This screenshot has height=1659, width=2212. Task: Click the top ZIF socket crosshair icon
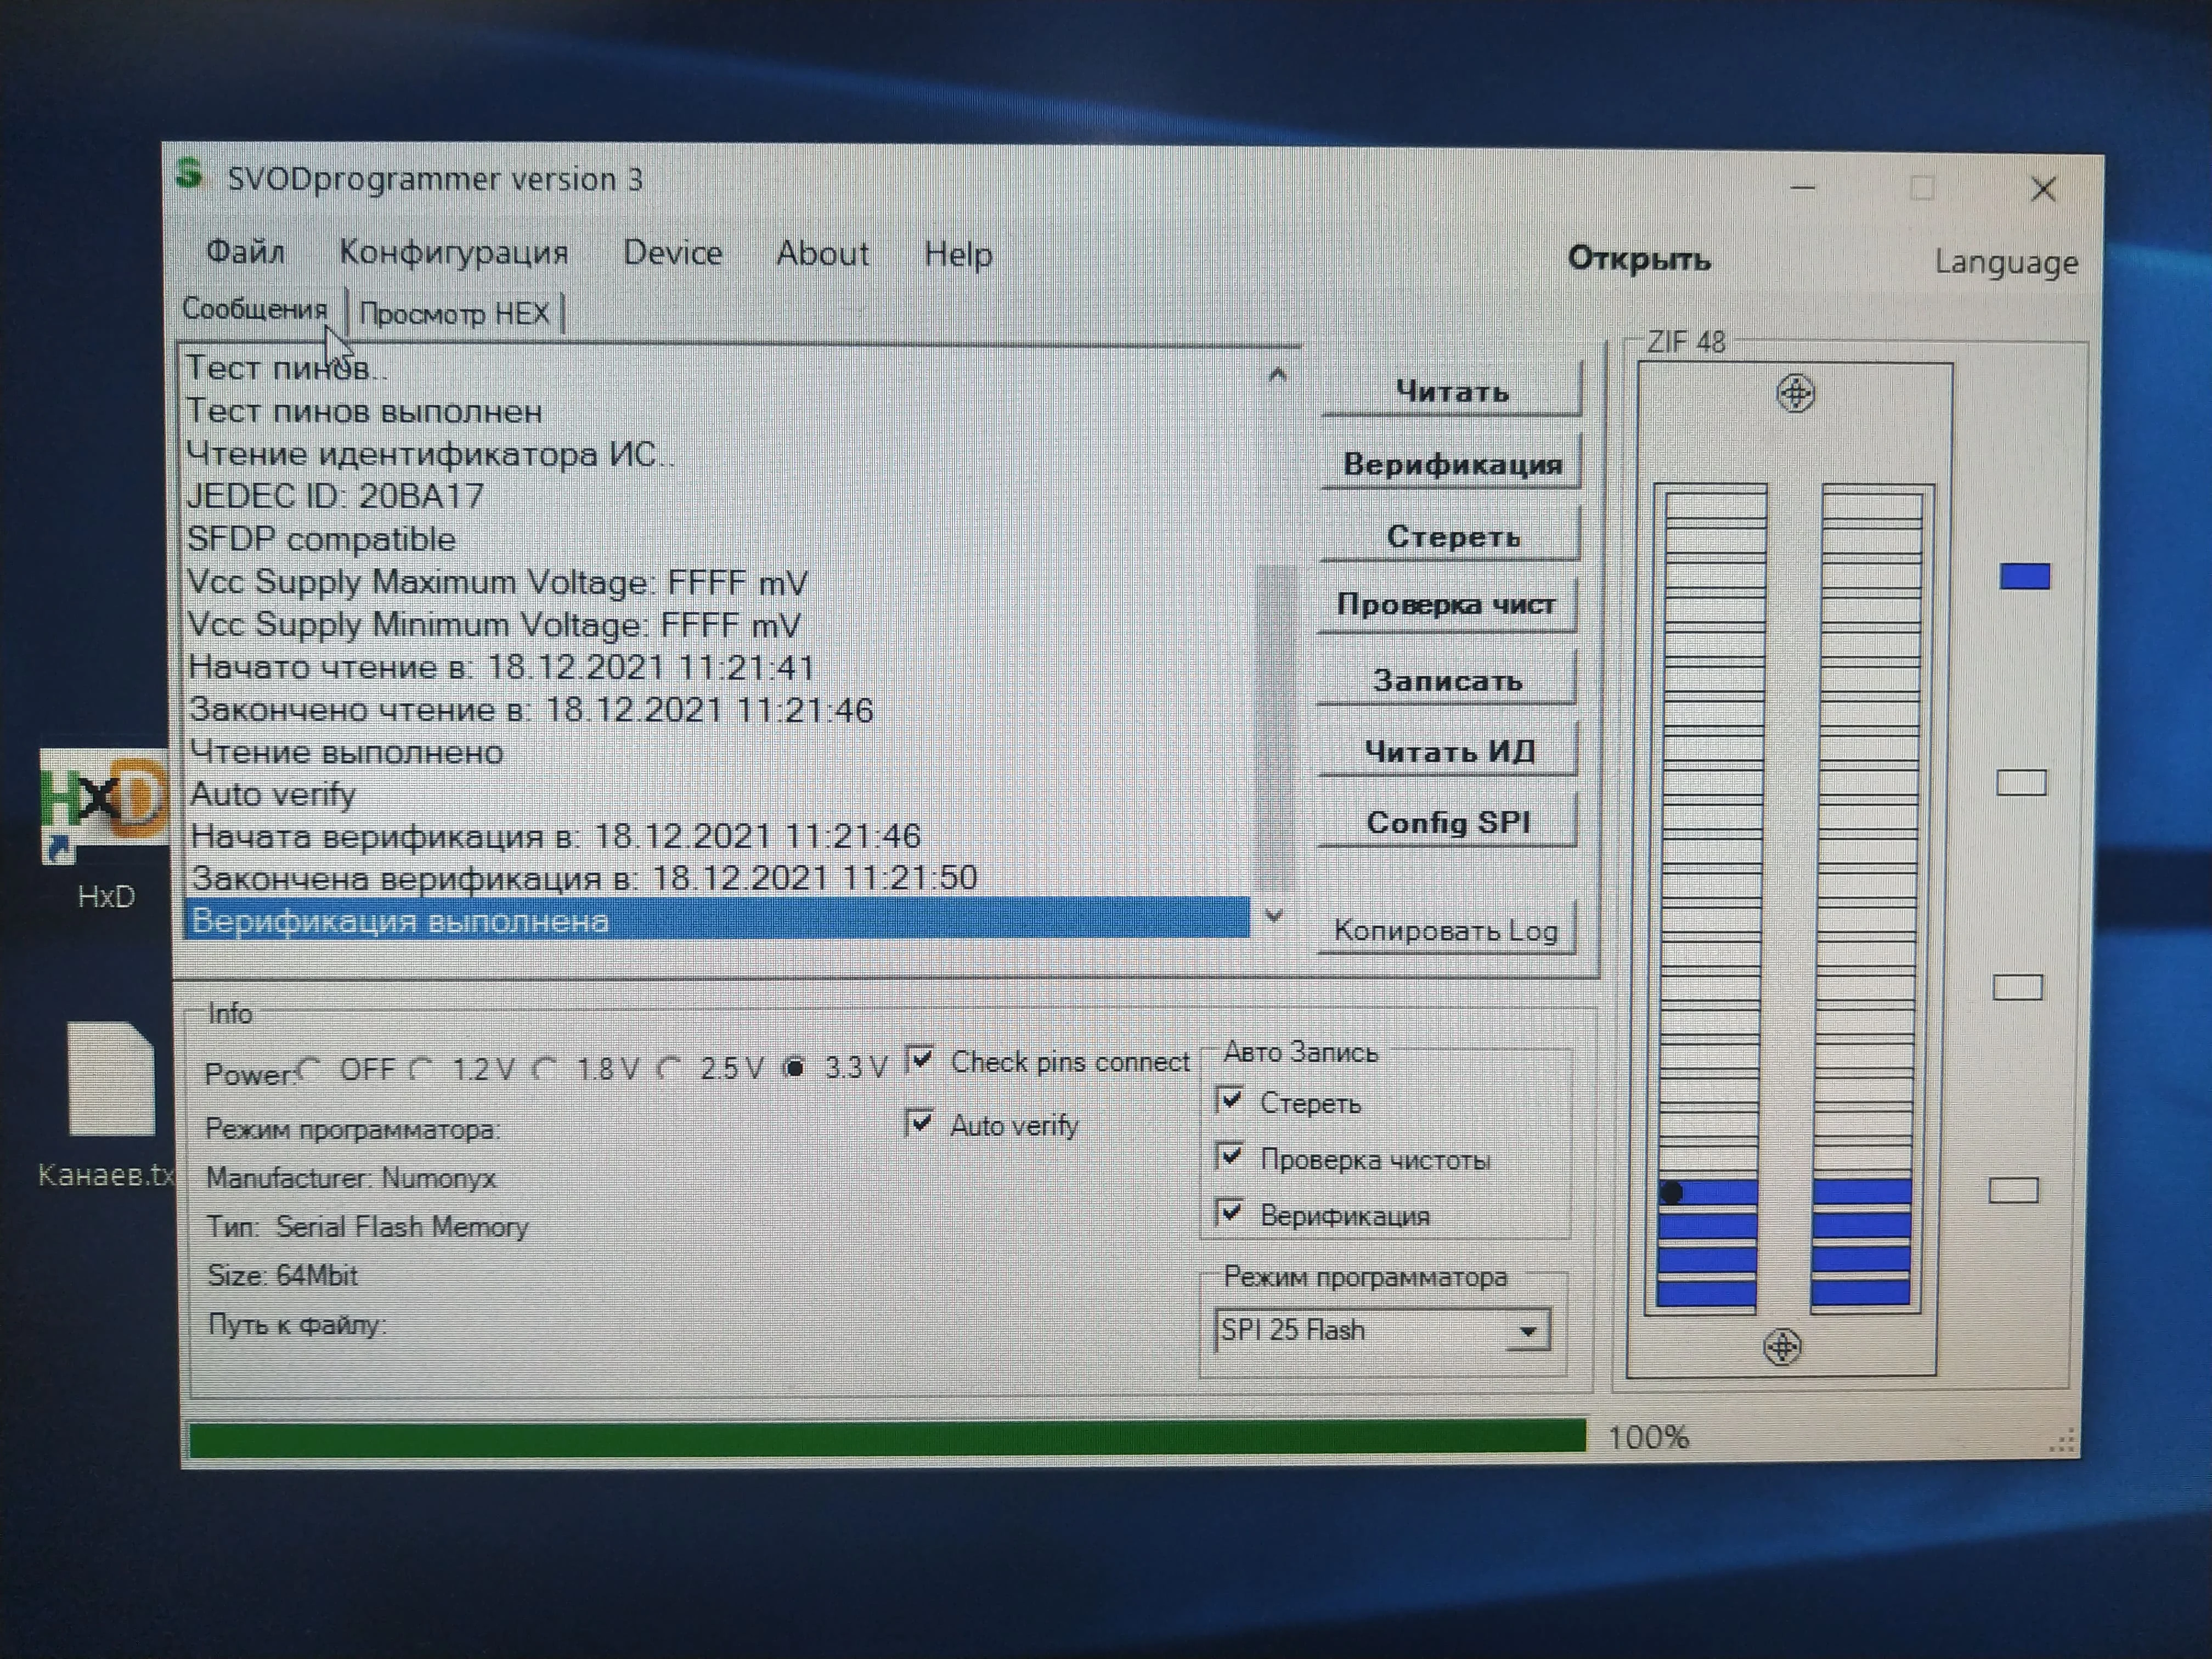tap(1795, 393)
